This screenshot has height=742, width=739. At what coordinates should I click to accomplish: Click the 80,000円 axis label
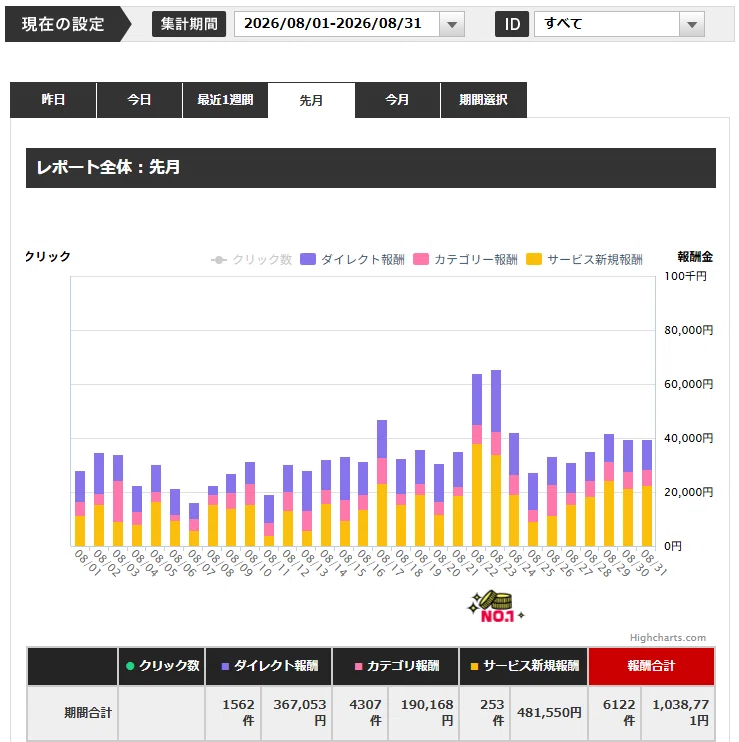click(x=688, y=330)
